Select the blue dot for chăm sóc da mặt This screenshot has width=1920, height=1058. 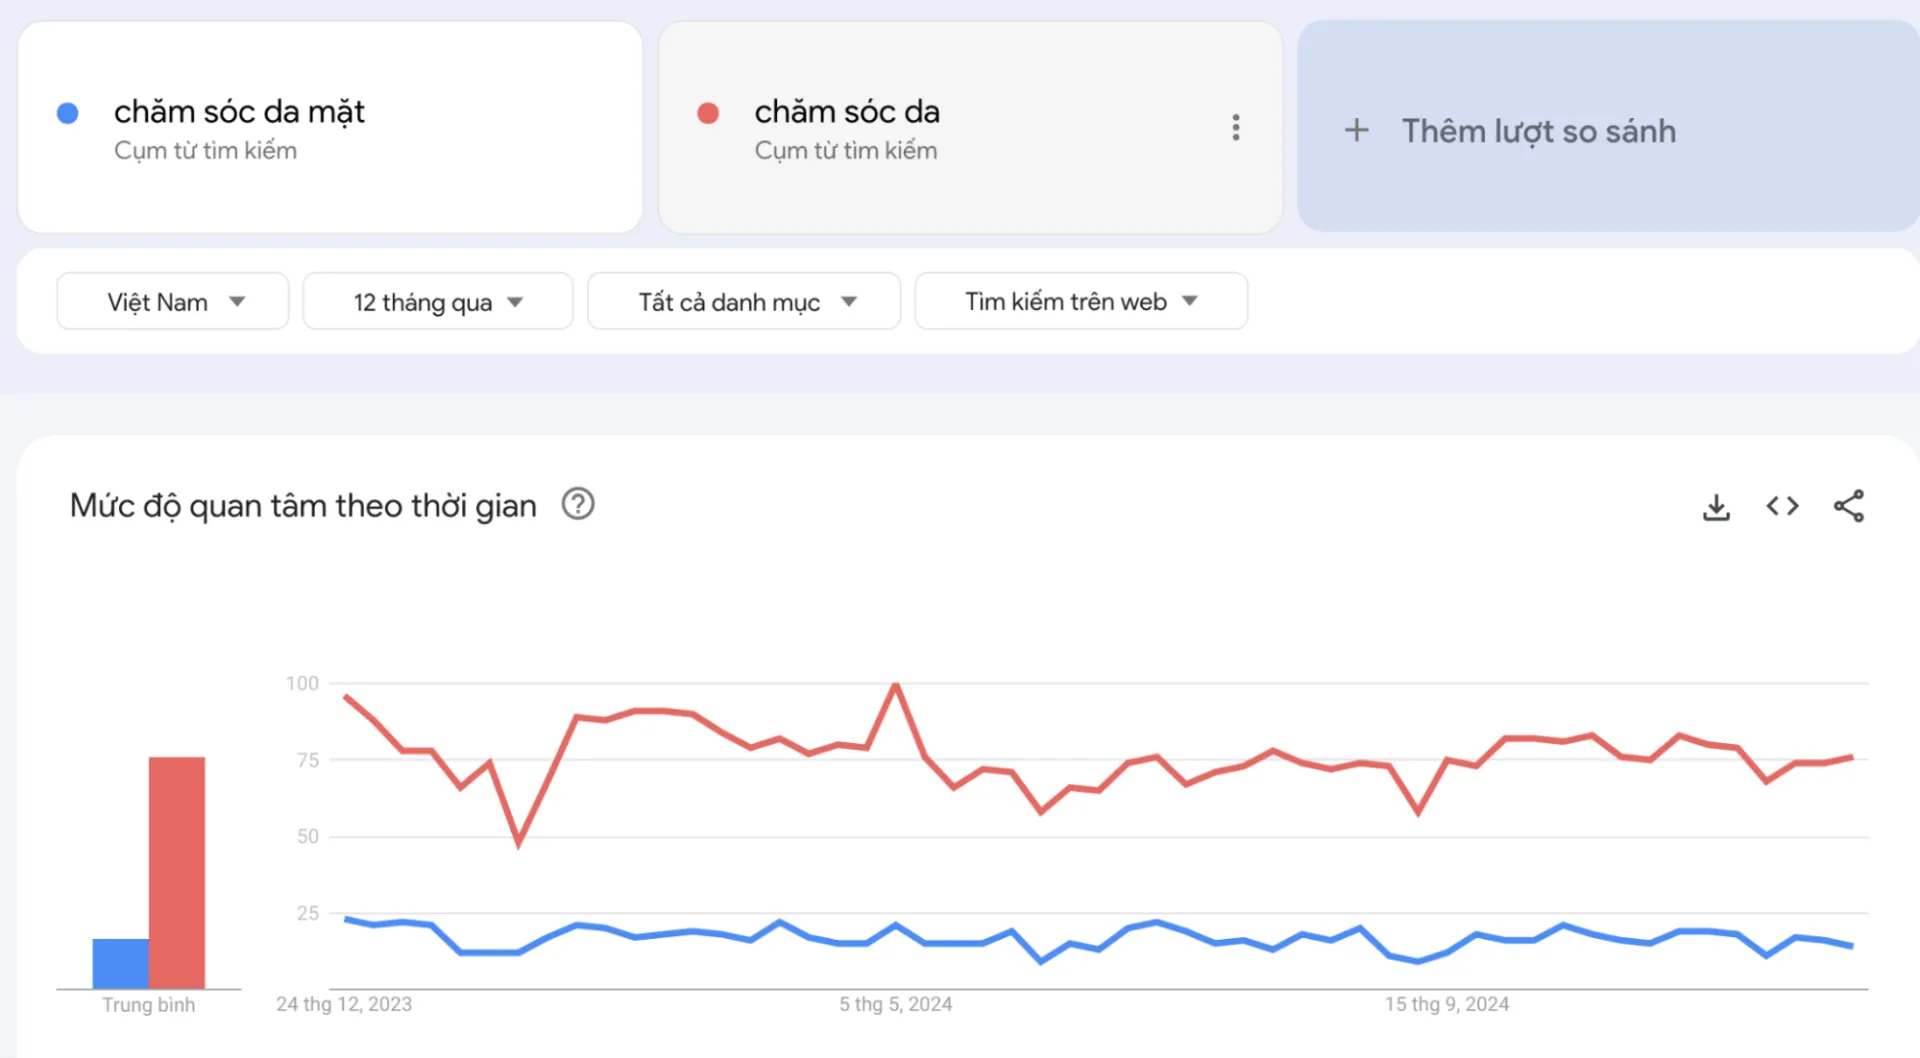coord(67,112)
